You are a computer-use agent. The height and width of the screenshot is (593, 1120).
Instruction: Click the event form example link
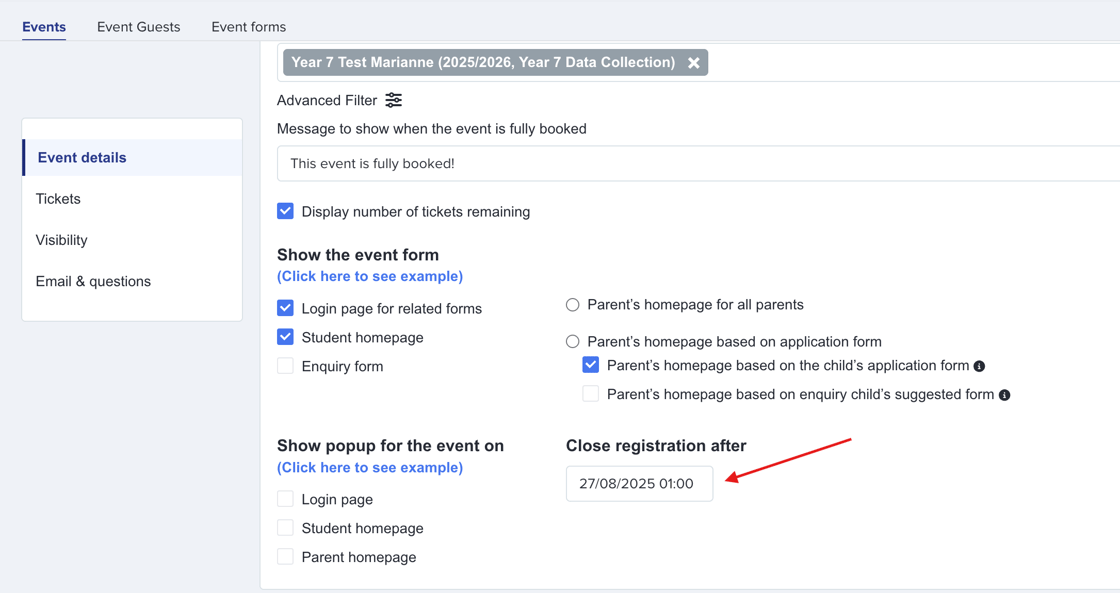(x=369, y=276)
